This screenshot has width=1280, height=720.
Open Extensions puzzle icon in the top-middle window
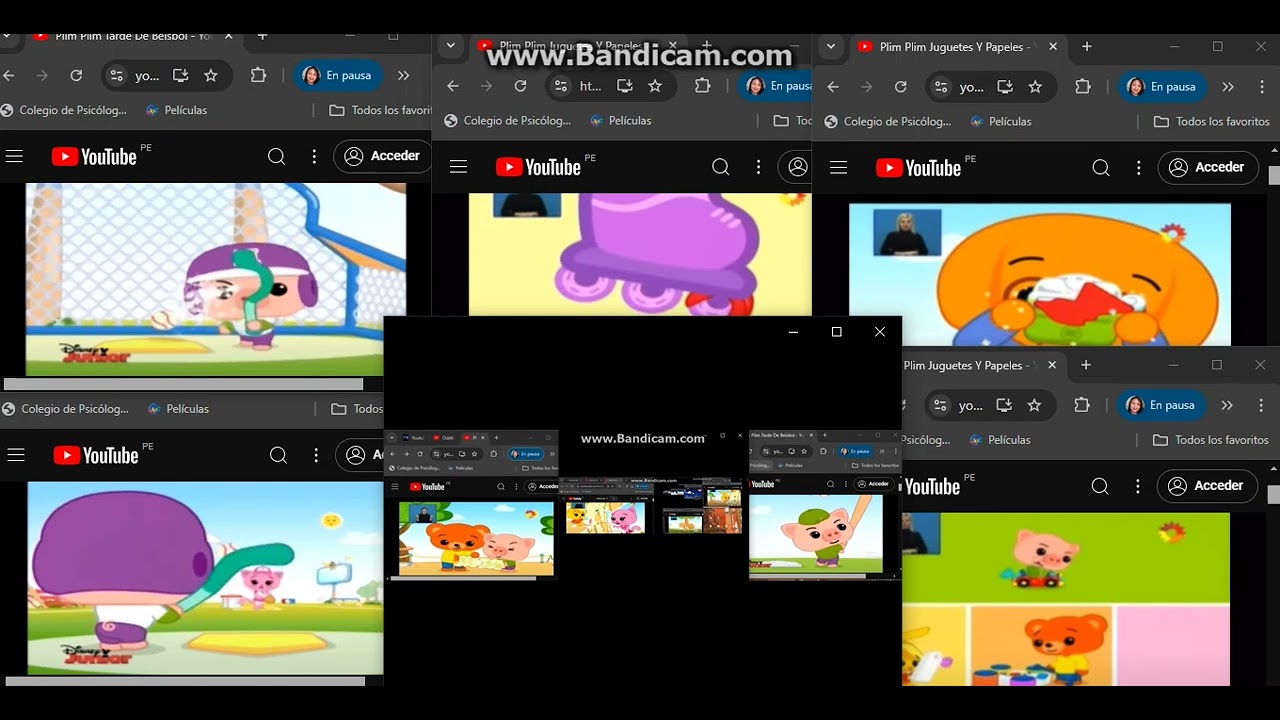coord(702,86)
